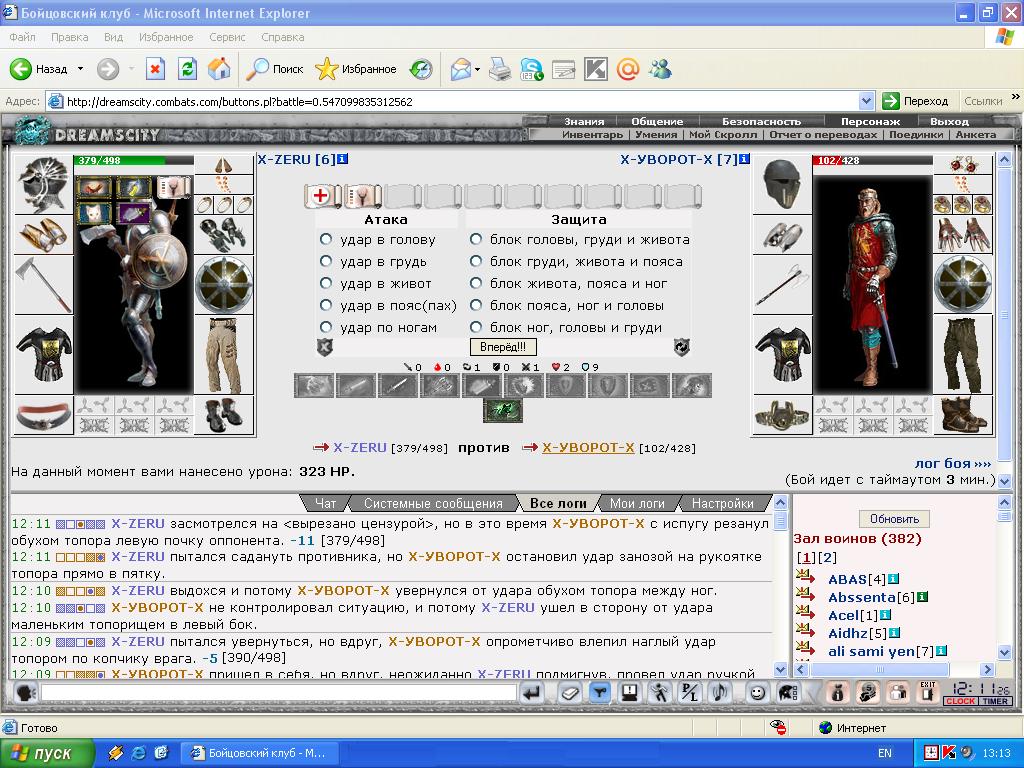Click the send message enter-arrow icon
Viewport: 1024px width, 768px height.
pos(533,692)
